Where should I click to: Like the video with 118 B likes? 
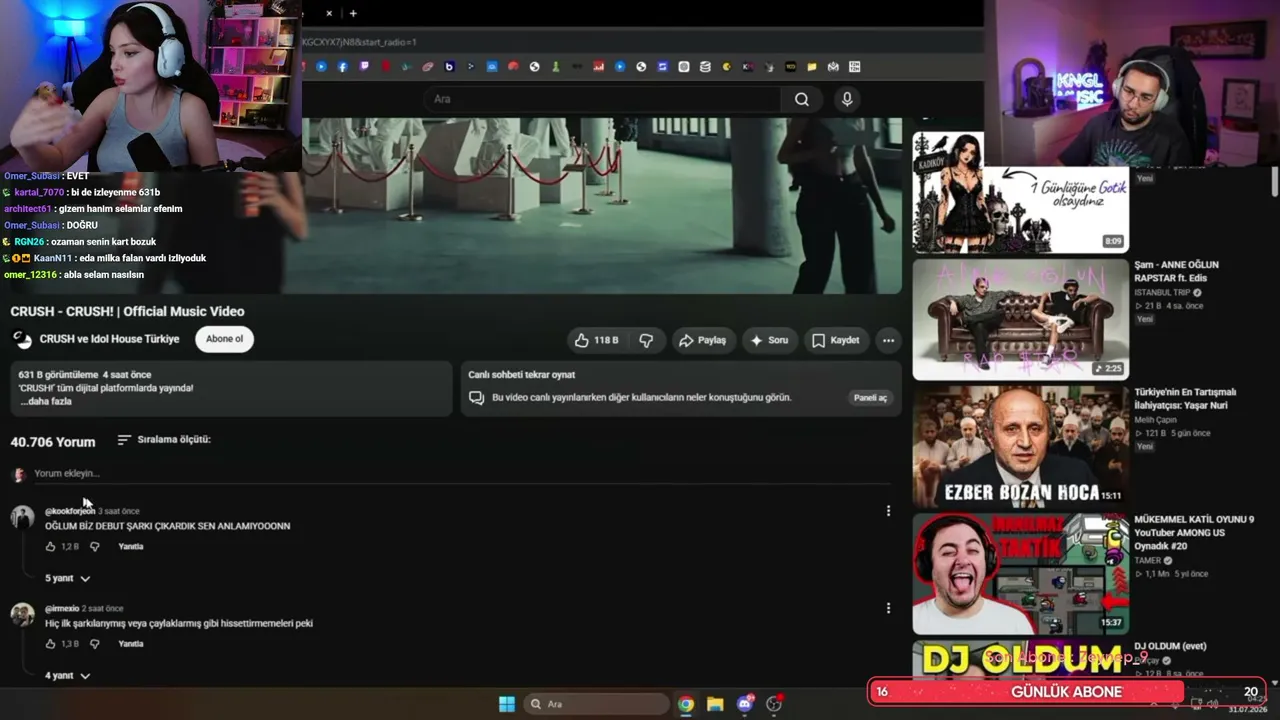(596, 340)
